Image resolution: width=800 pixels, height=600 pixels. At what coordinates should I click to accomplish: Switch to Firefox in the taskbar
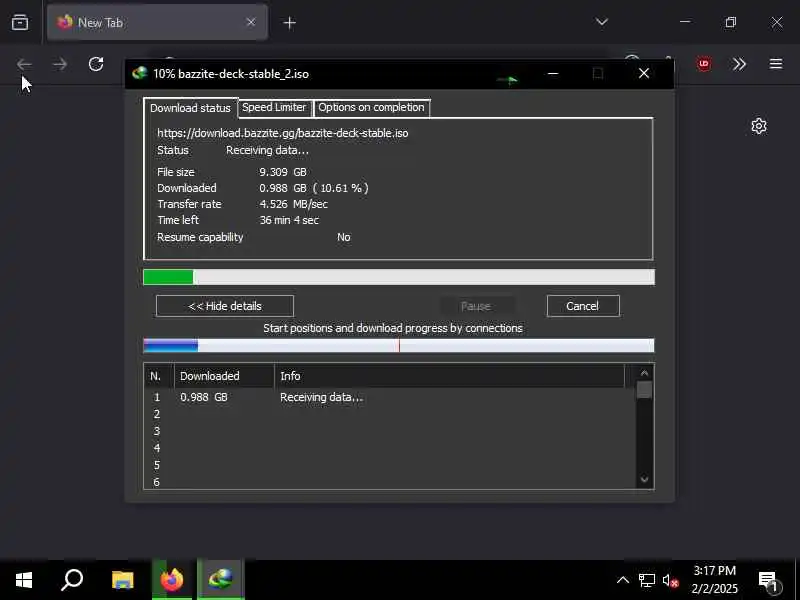172,580
